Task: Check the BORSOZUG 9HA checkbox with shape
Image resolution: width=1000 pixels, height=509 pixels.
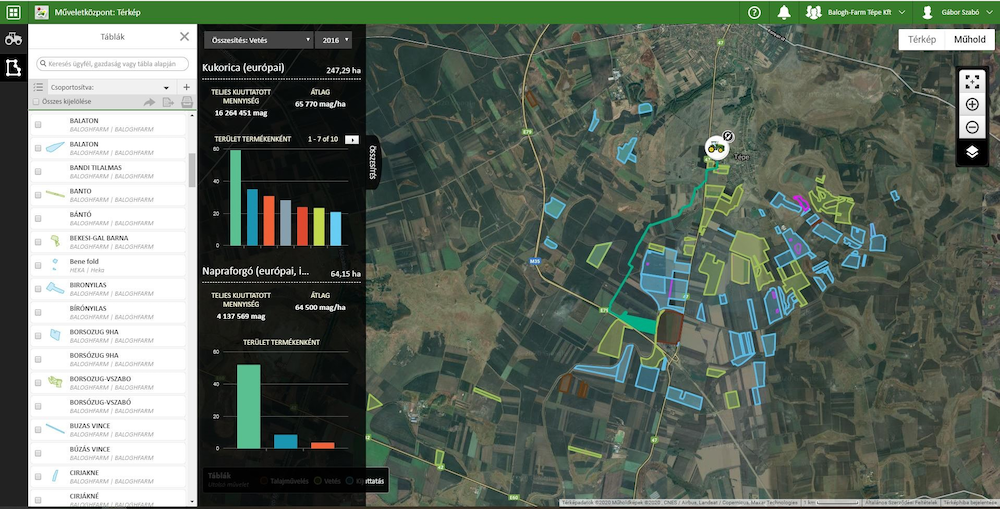Action: click(38, 336)
